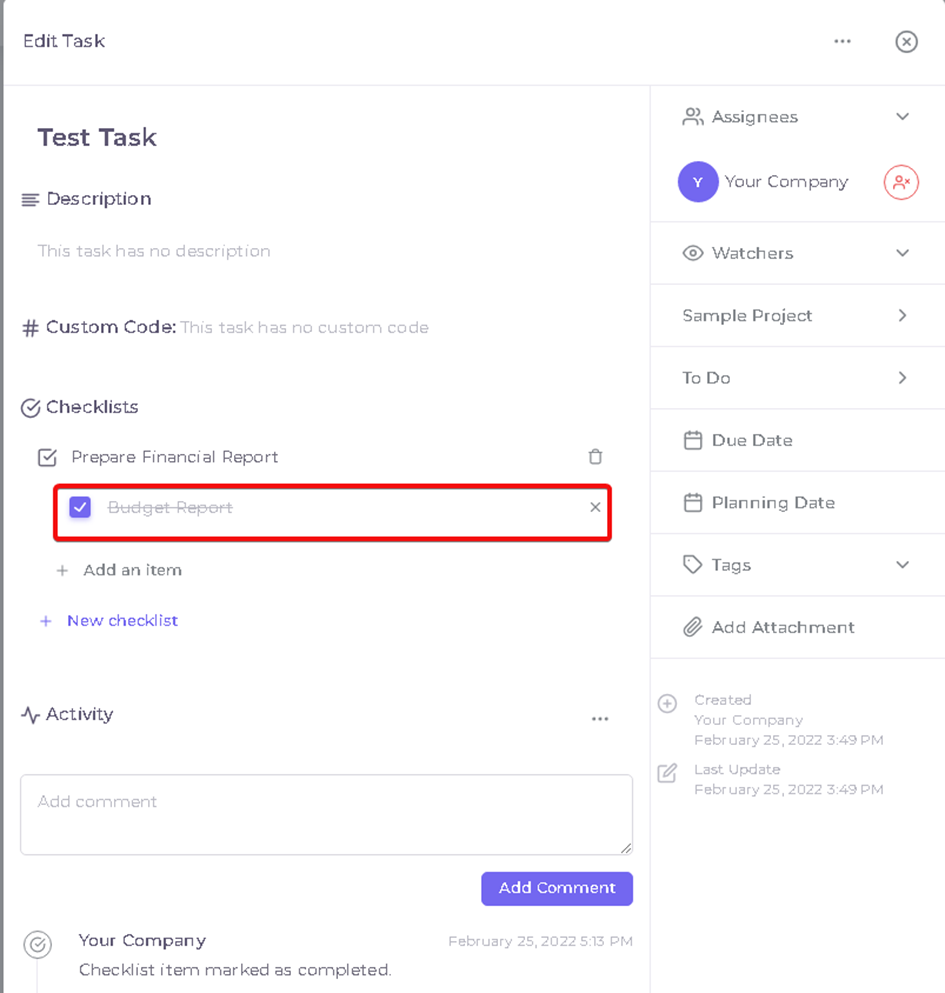945x993 pixels.
Task: Open the three-dot menu in the Edit Task header
Action: [x=842, y=41]
